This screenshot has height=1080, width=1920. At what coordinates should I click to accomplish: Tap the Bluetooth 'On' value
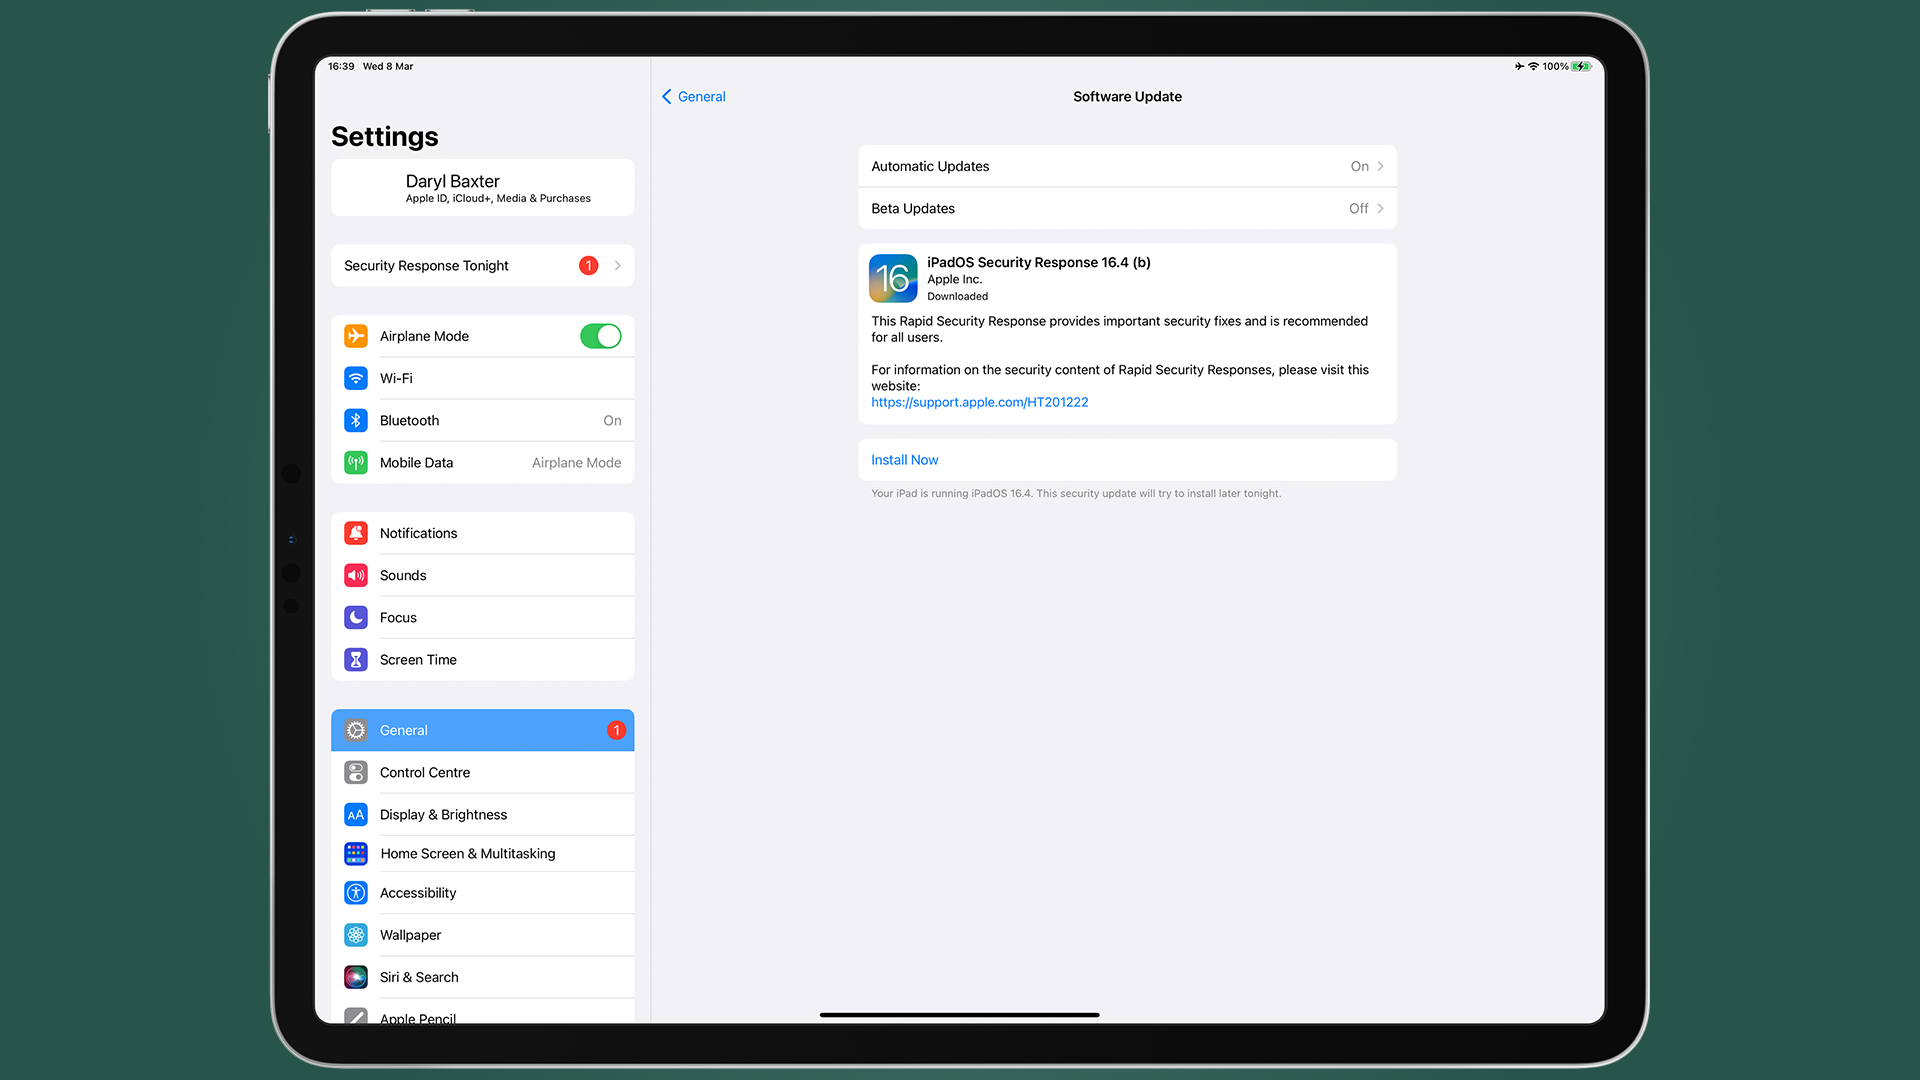tap(612, 420)
